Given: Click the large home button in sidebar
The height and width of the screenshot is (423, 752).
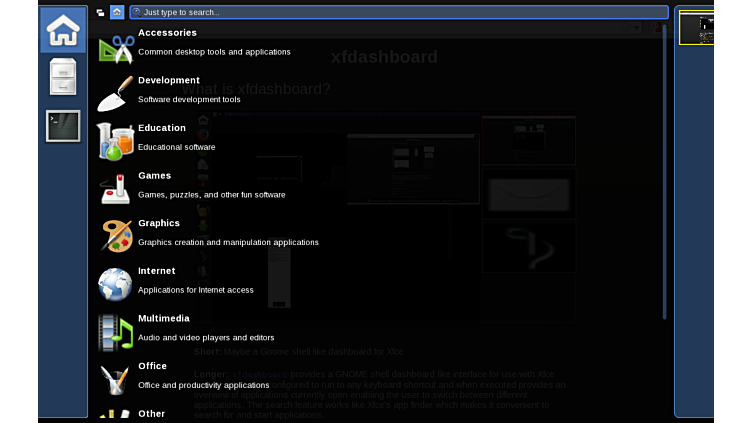Looking at the screenshot, I should (x=63, y=30).
